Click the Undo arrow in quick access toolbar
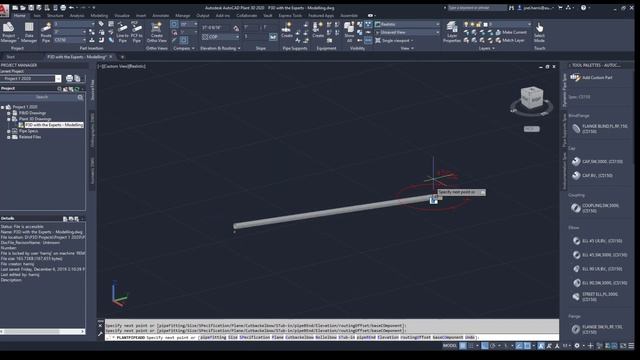Viewport: 640px width, 360px height. (x=72, y=8)
